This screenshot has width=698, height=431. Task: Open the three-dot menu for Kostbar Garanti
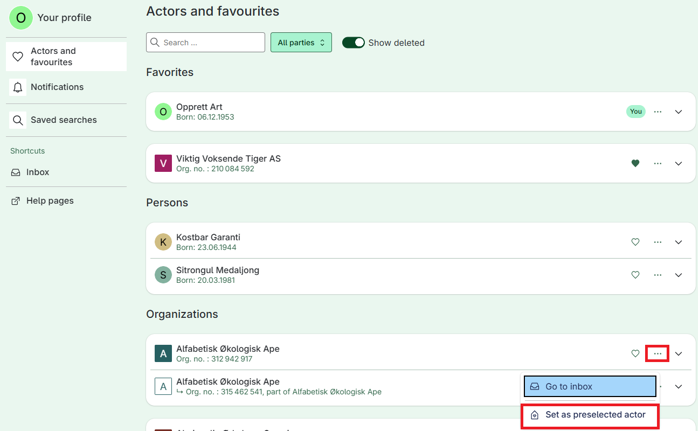pos(657,242)
